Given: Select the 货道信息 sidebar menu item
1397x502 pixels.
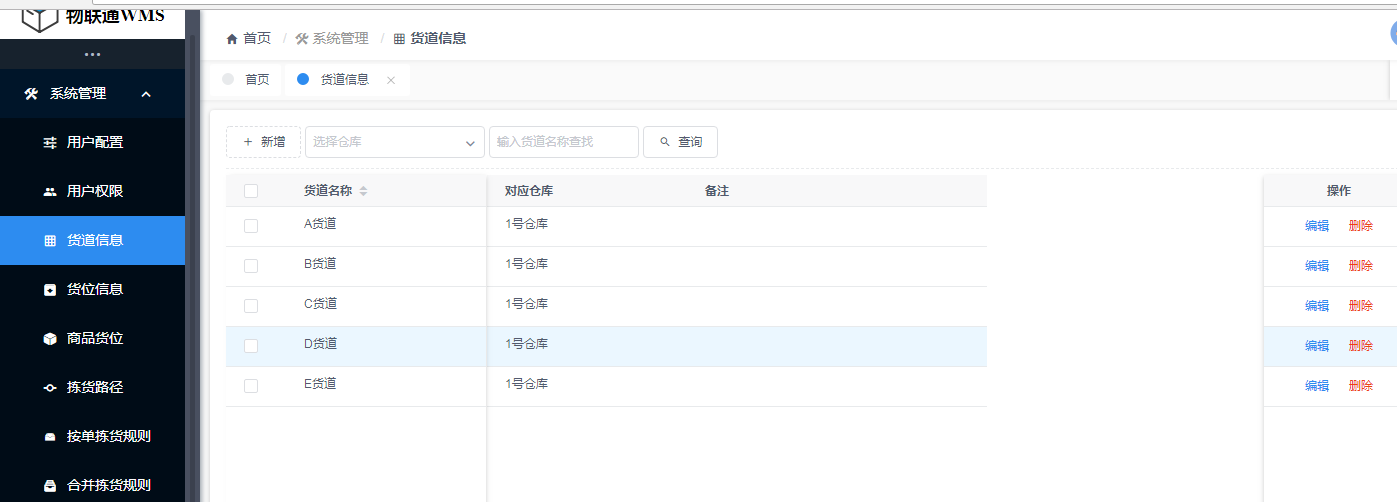Looking at the screenshot, I should pos(92,241).
